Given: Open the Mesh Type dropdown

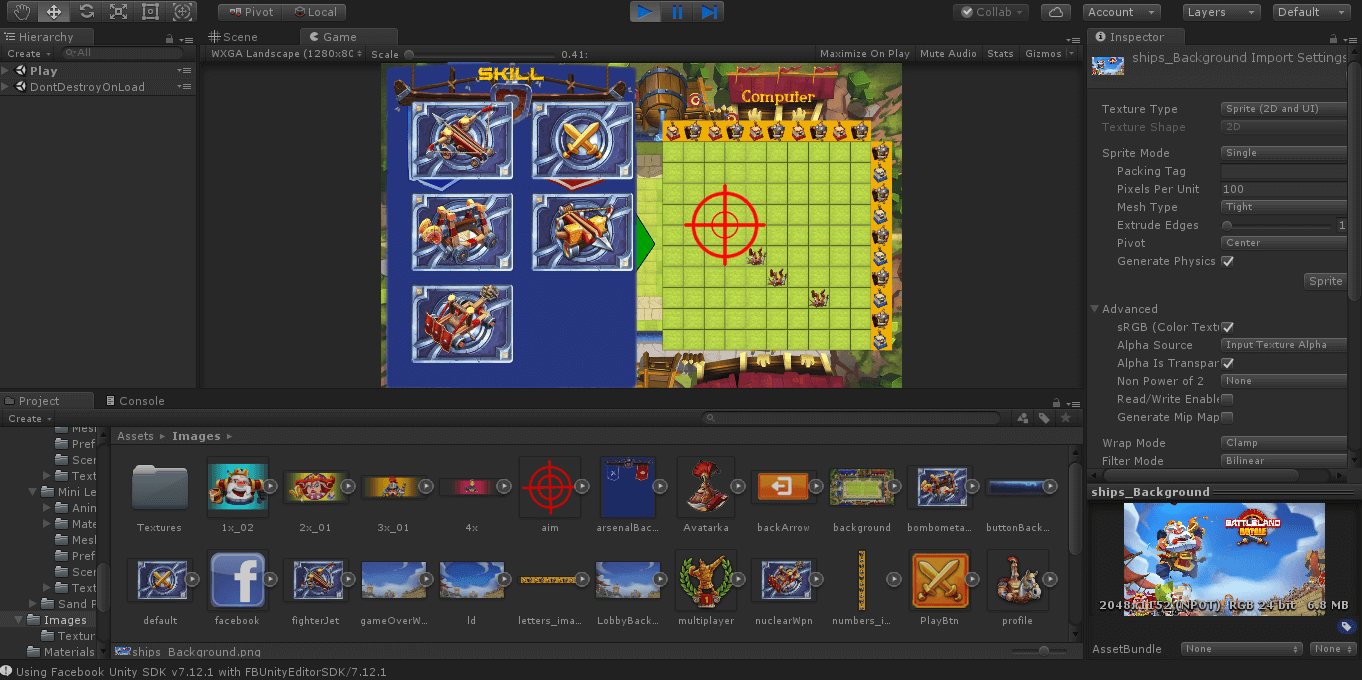Looking at the screenshot, I should (x=1284, y=207).
